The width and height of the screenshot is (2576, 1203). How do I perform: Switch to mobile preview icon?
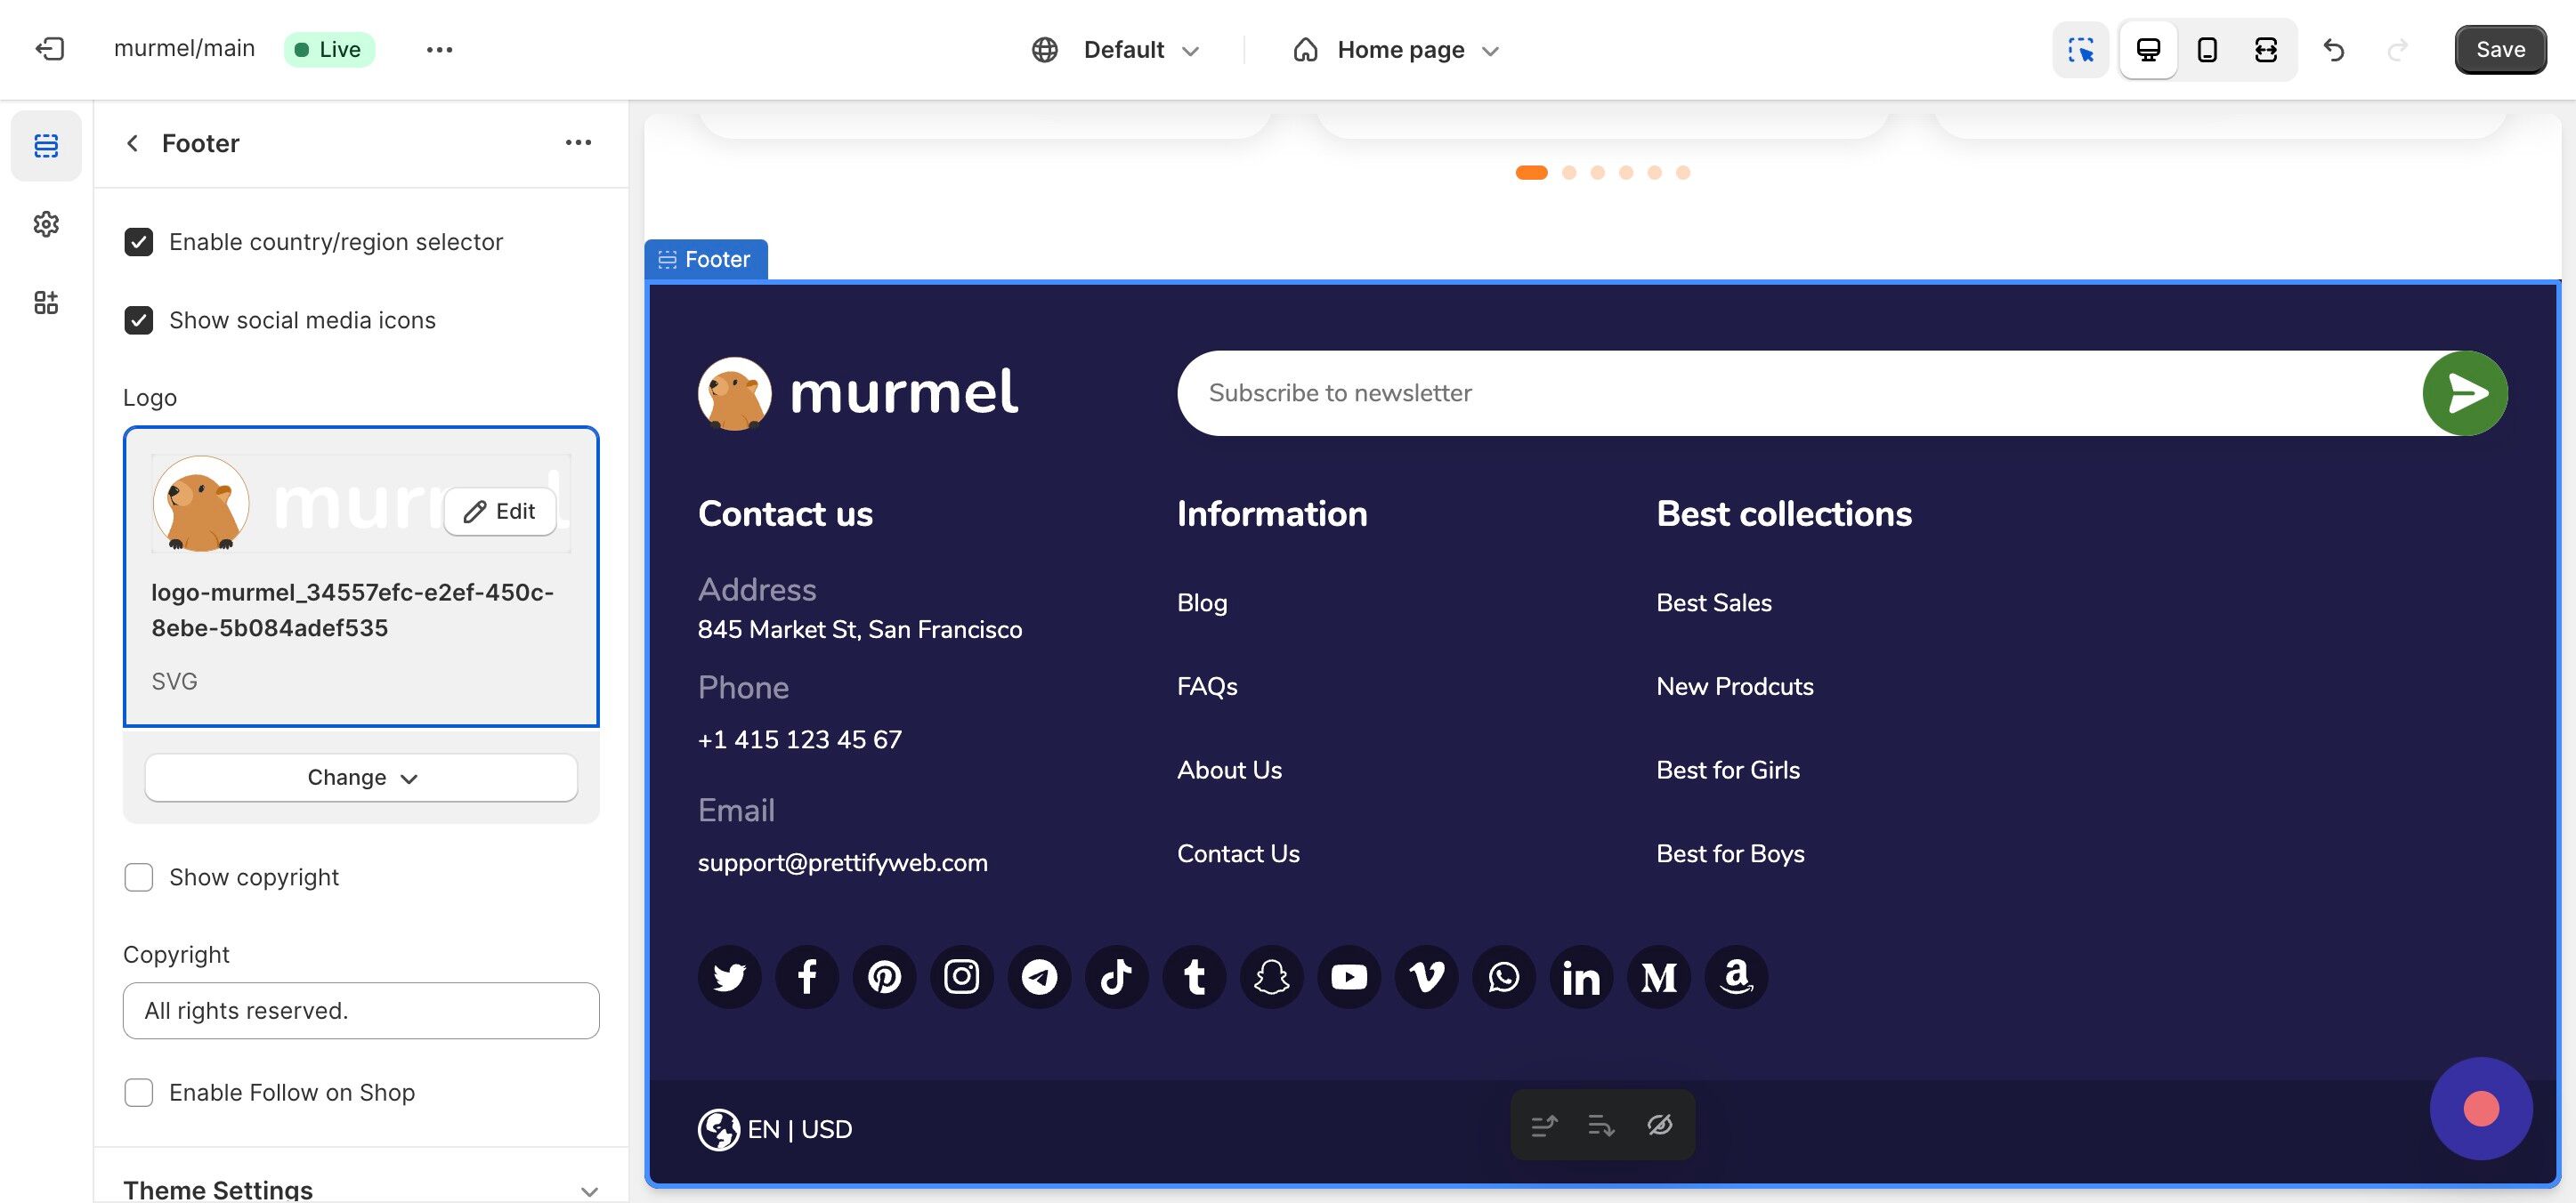click(2207, 49)
